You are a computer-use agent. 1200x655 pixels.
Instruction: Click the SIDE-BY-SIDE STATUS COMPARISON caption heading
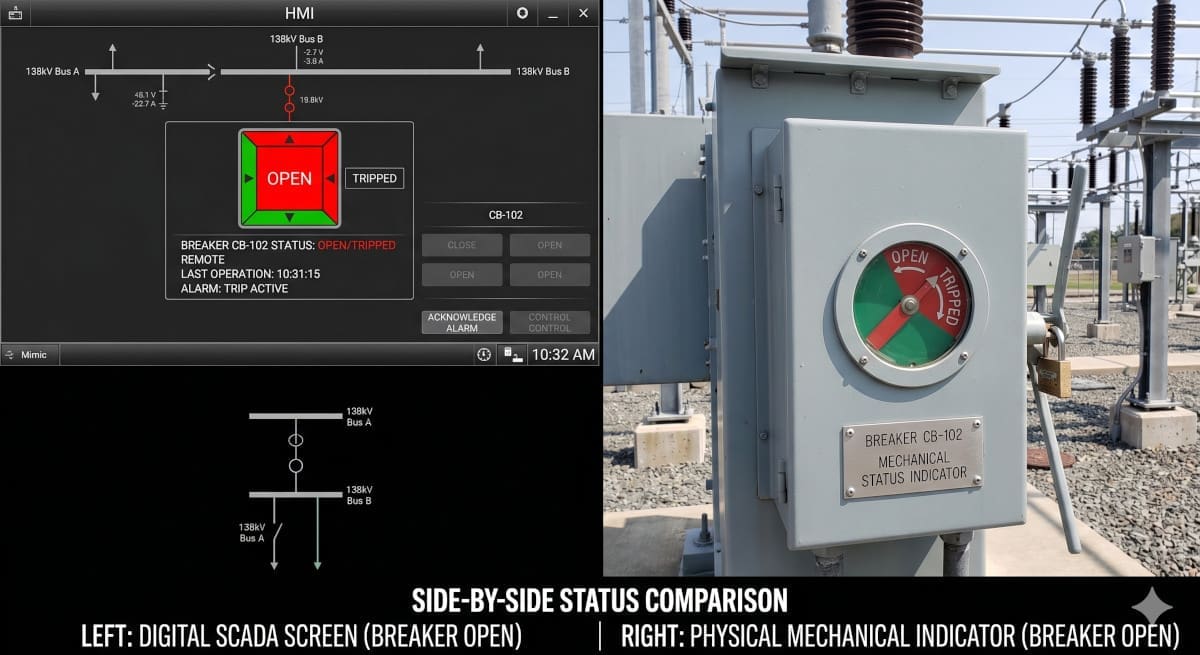599,600
